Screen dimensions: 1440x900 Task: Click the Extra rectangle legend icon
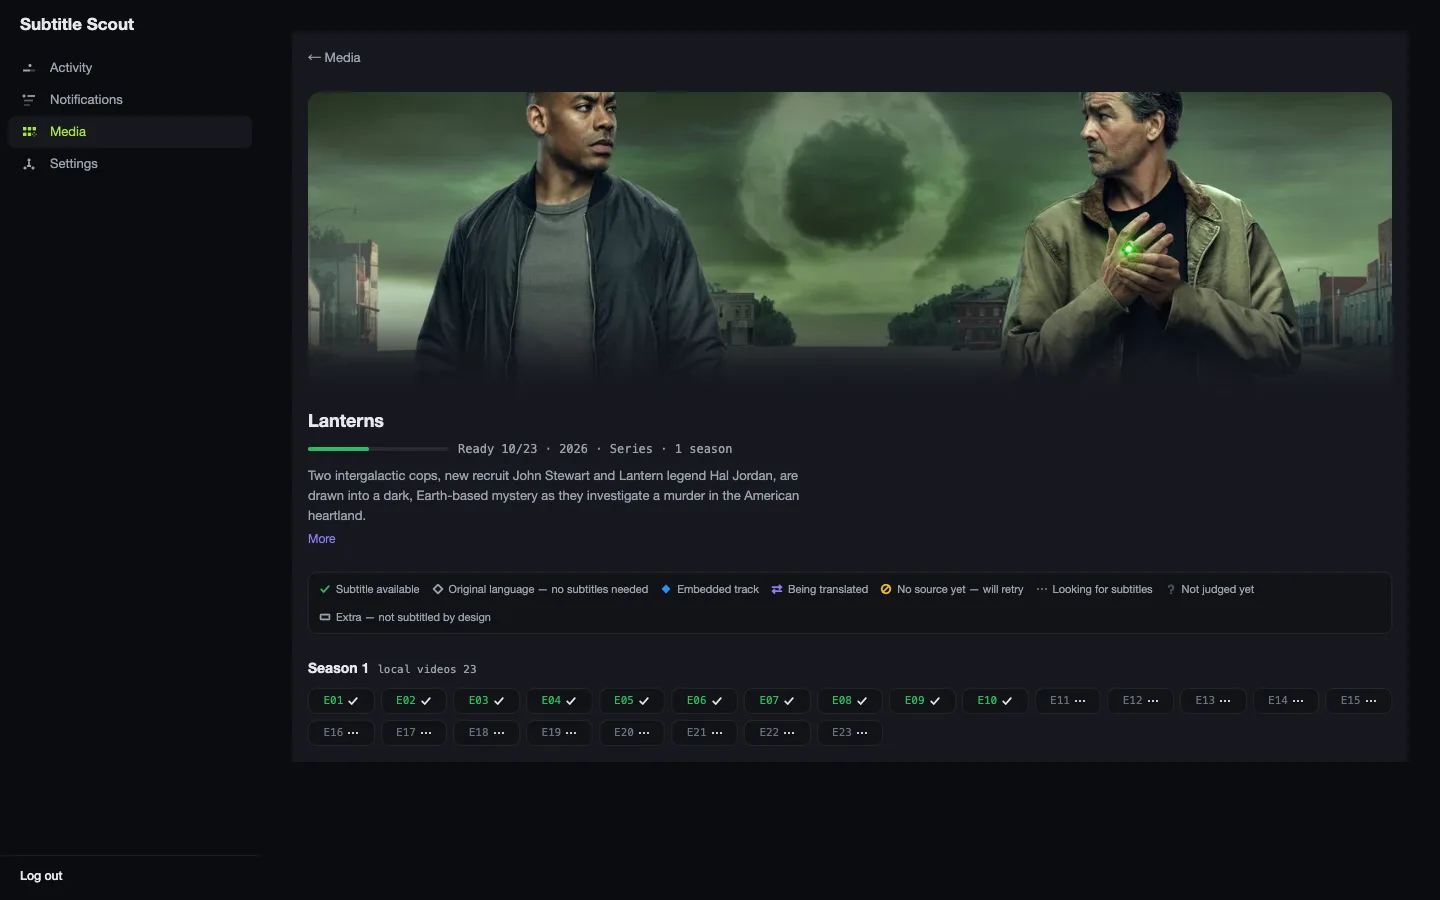point(325,618)
